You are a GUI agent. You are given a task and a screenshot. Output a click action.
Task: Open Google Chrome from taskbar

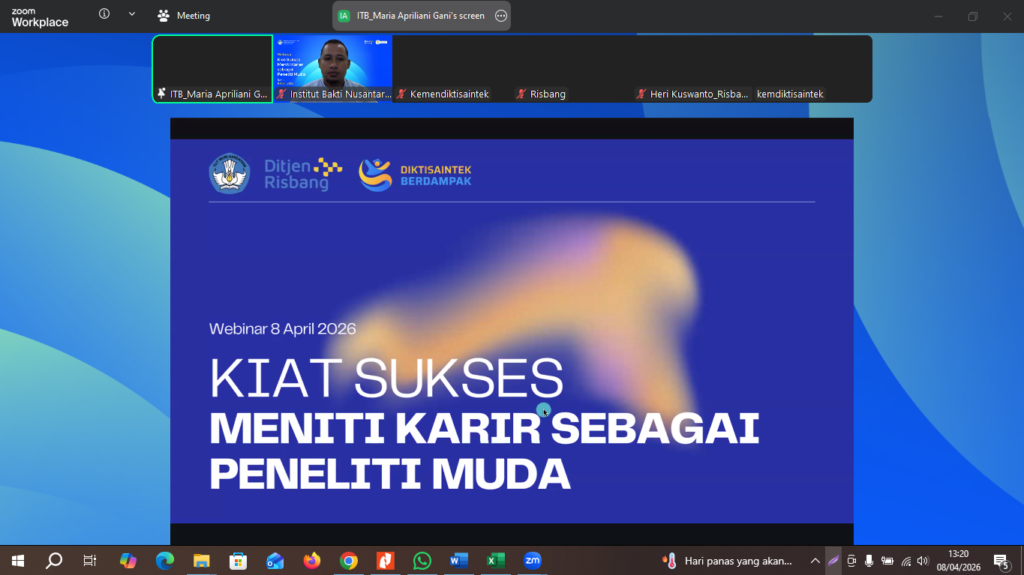[348, 560]
